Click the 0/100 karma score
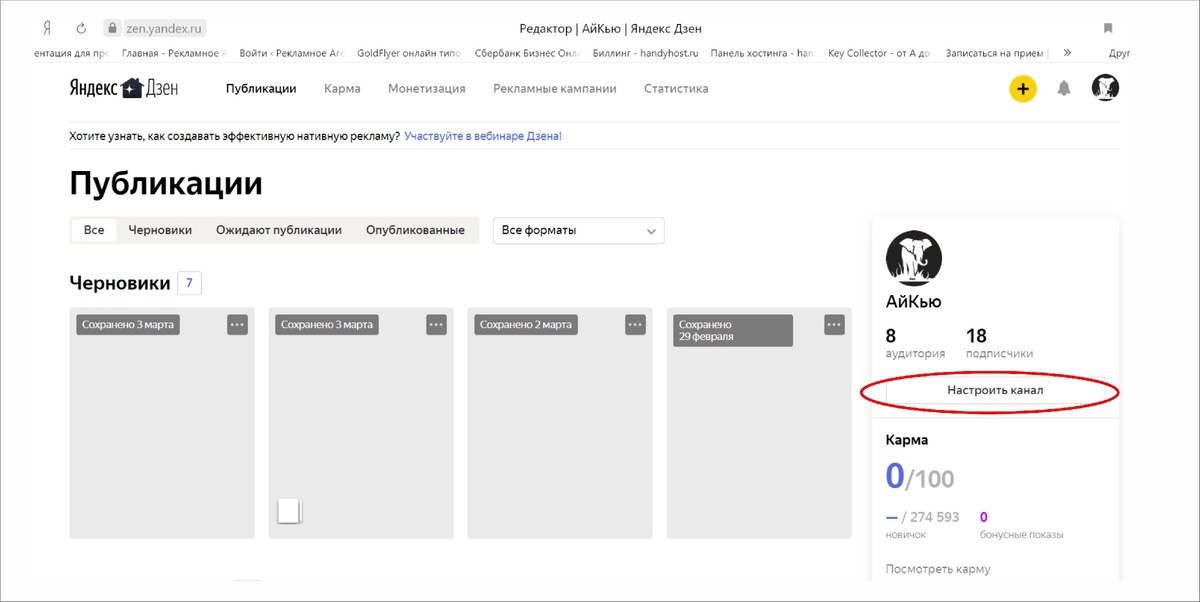The height and width of the screenshot is (602, 1200). tap(920, 476)
